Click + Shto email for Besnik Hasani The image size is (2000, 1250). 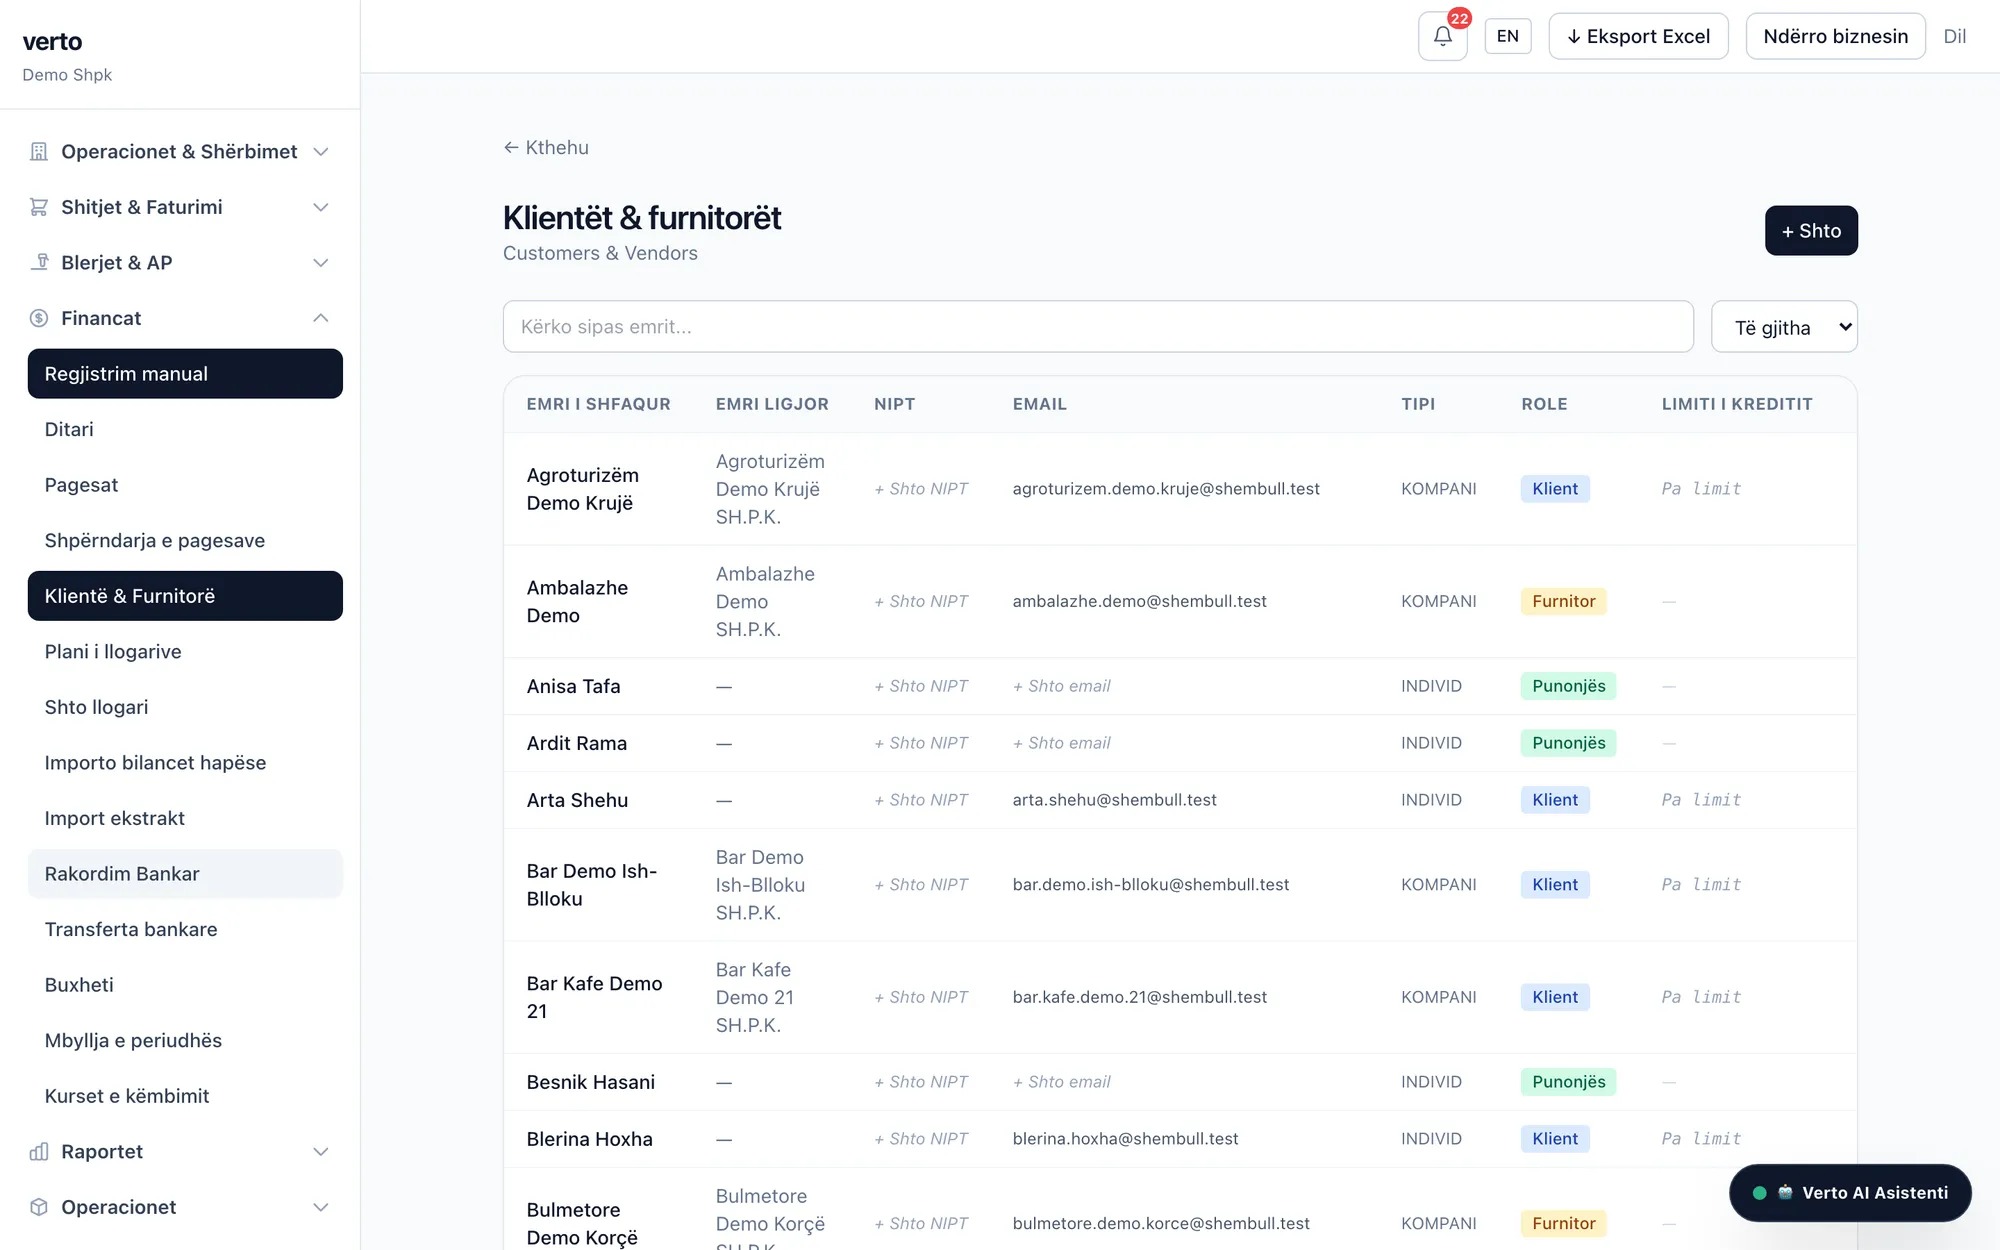tap(1061, 1082)
